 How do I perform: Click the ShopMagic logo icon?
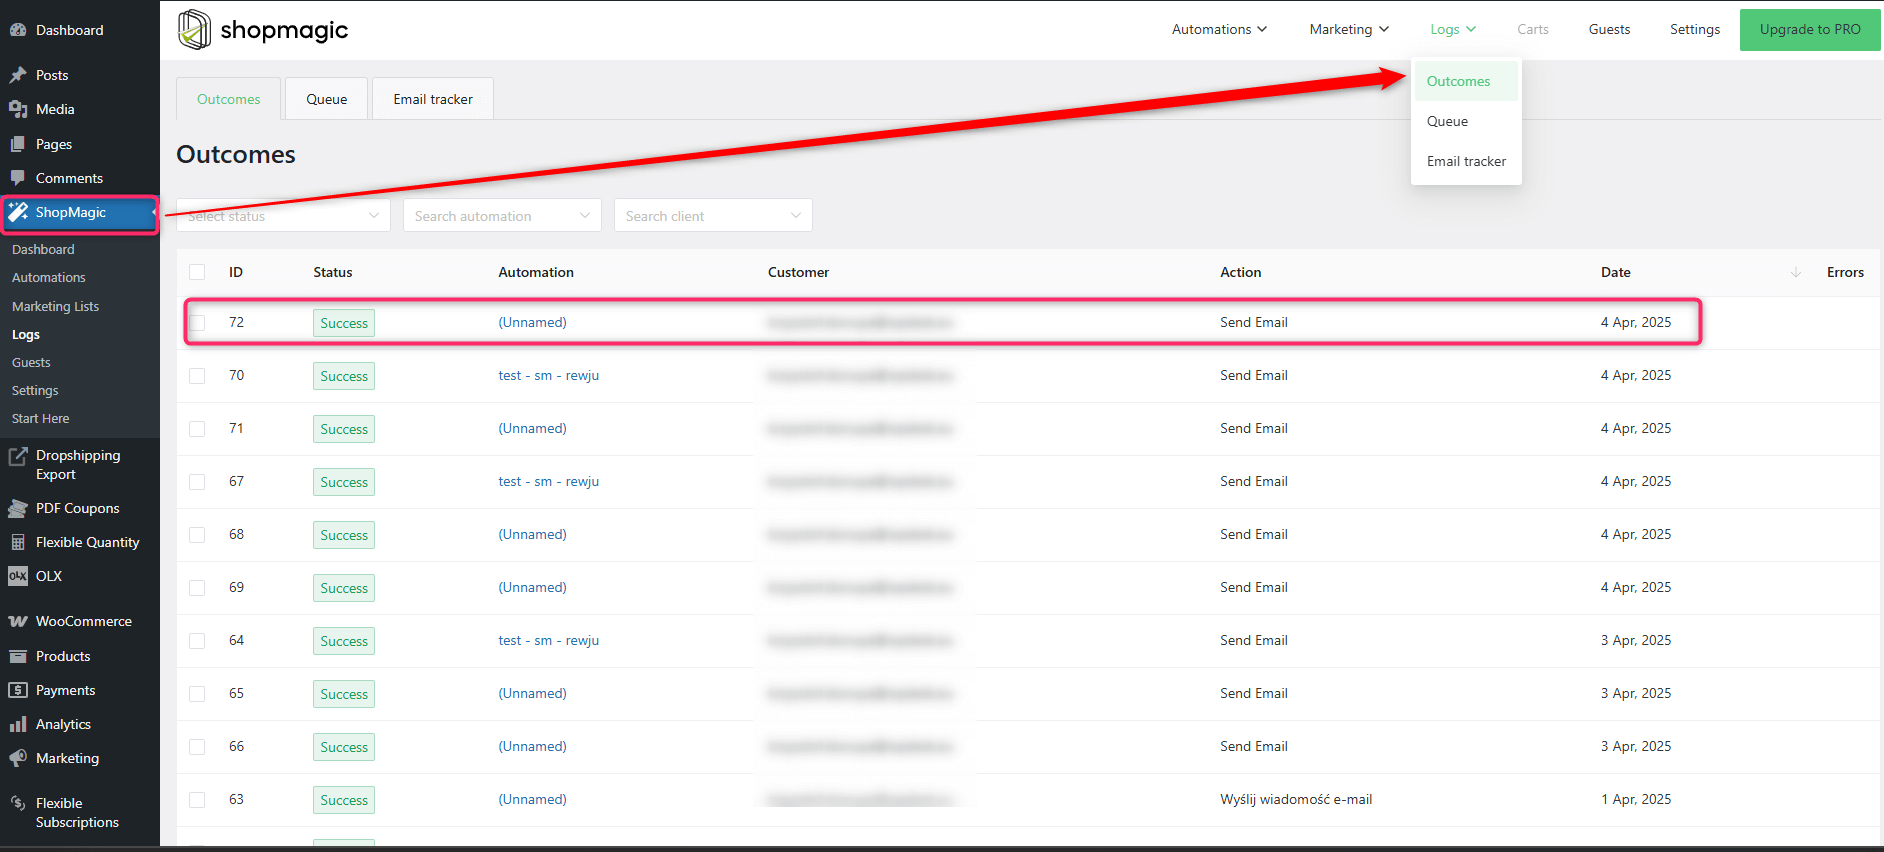click(x=194, y=29)
